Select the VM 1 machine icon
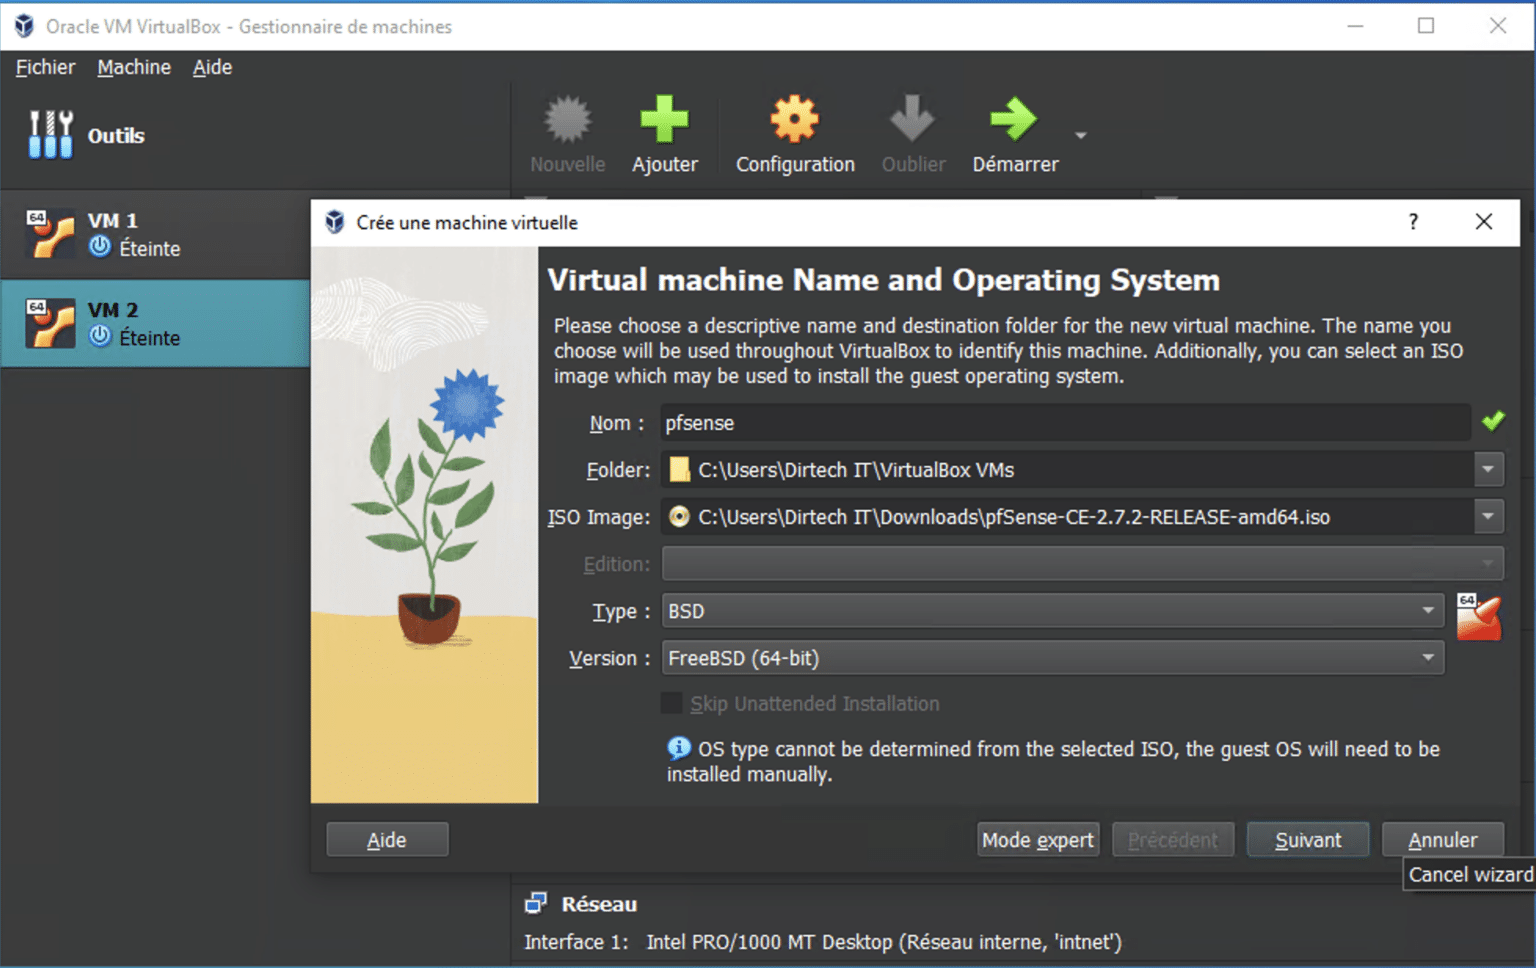Screen dimensions: 1536x968 pyautogui.click(x=50, y=232)
